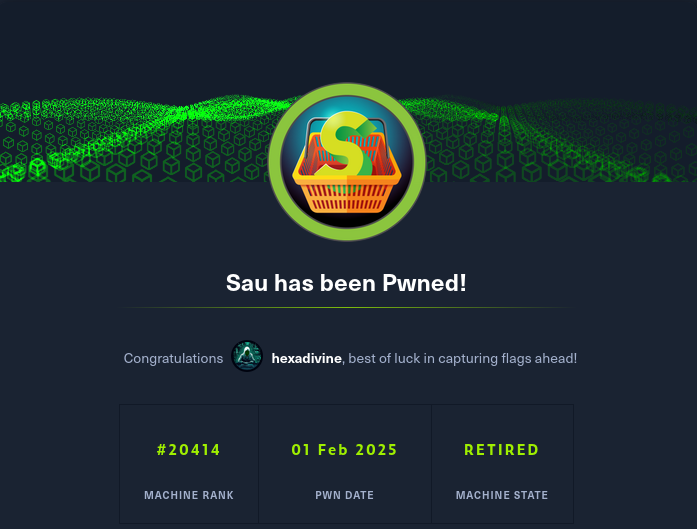Click the PWN DATE label

pyautogui.click(x=344, y=495)
